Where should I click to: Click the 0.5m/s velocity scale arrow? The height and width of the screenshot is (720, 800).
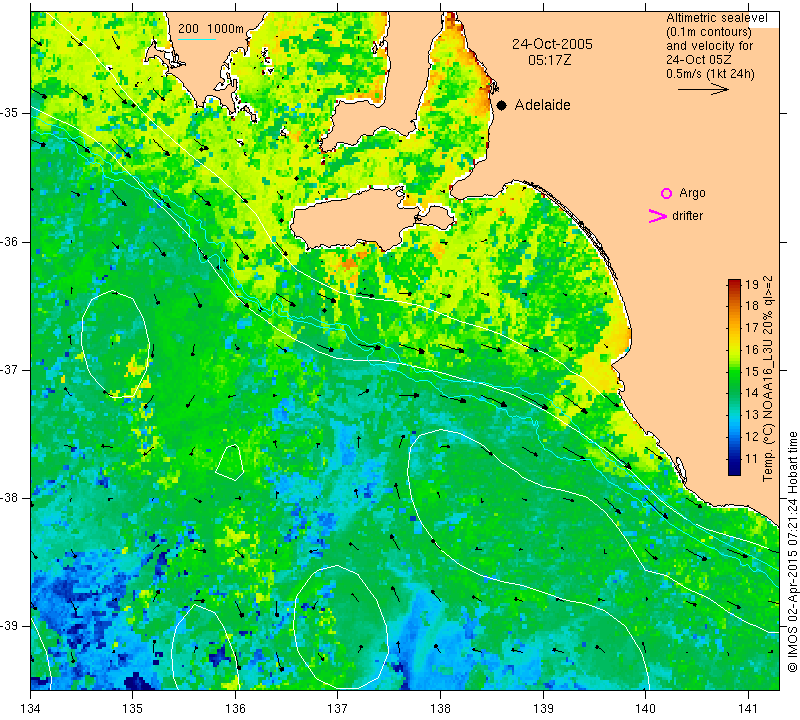[703, 89]
